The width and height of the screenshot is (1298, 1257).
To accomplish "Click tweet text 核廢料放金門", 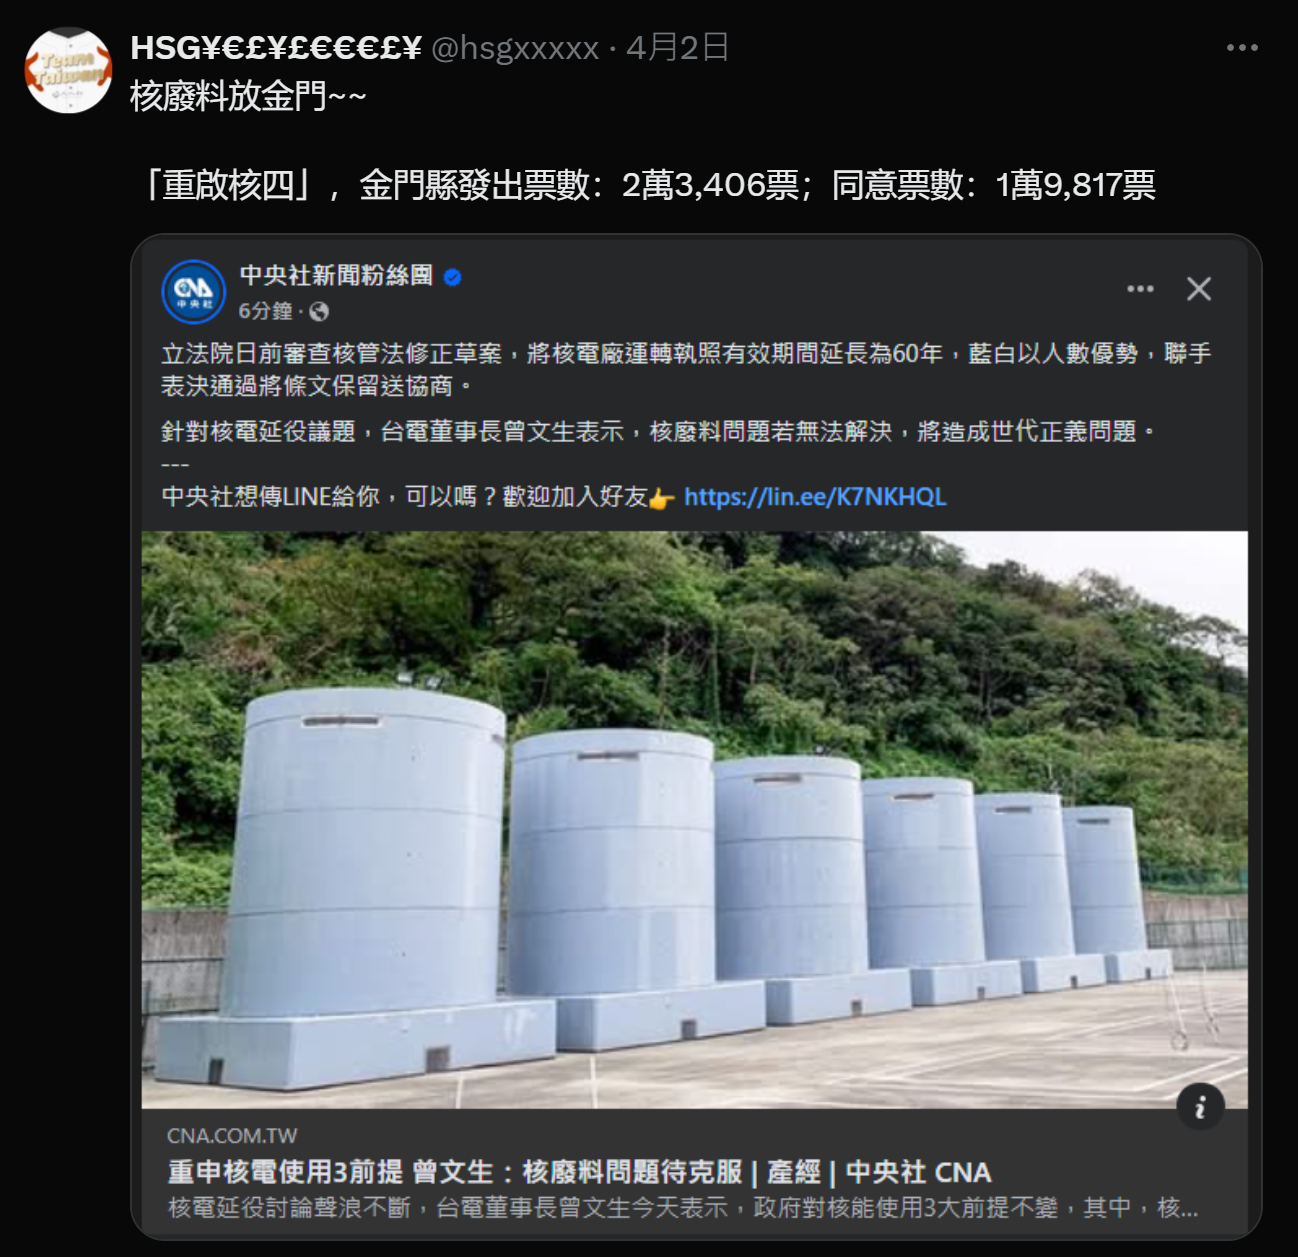I will click(x=248, y=97).
